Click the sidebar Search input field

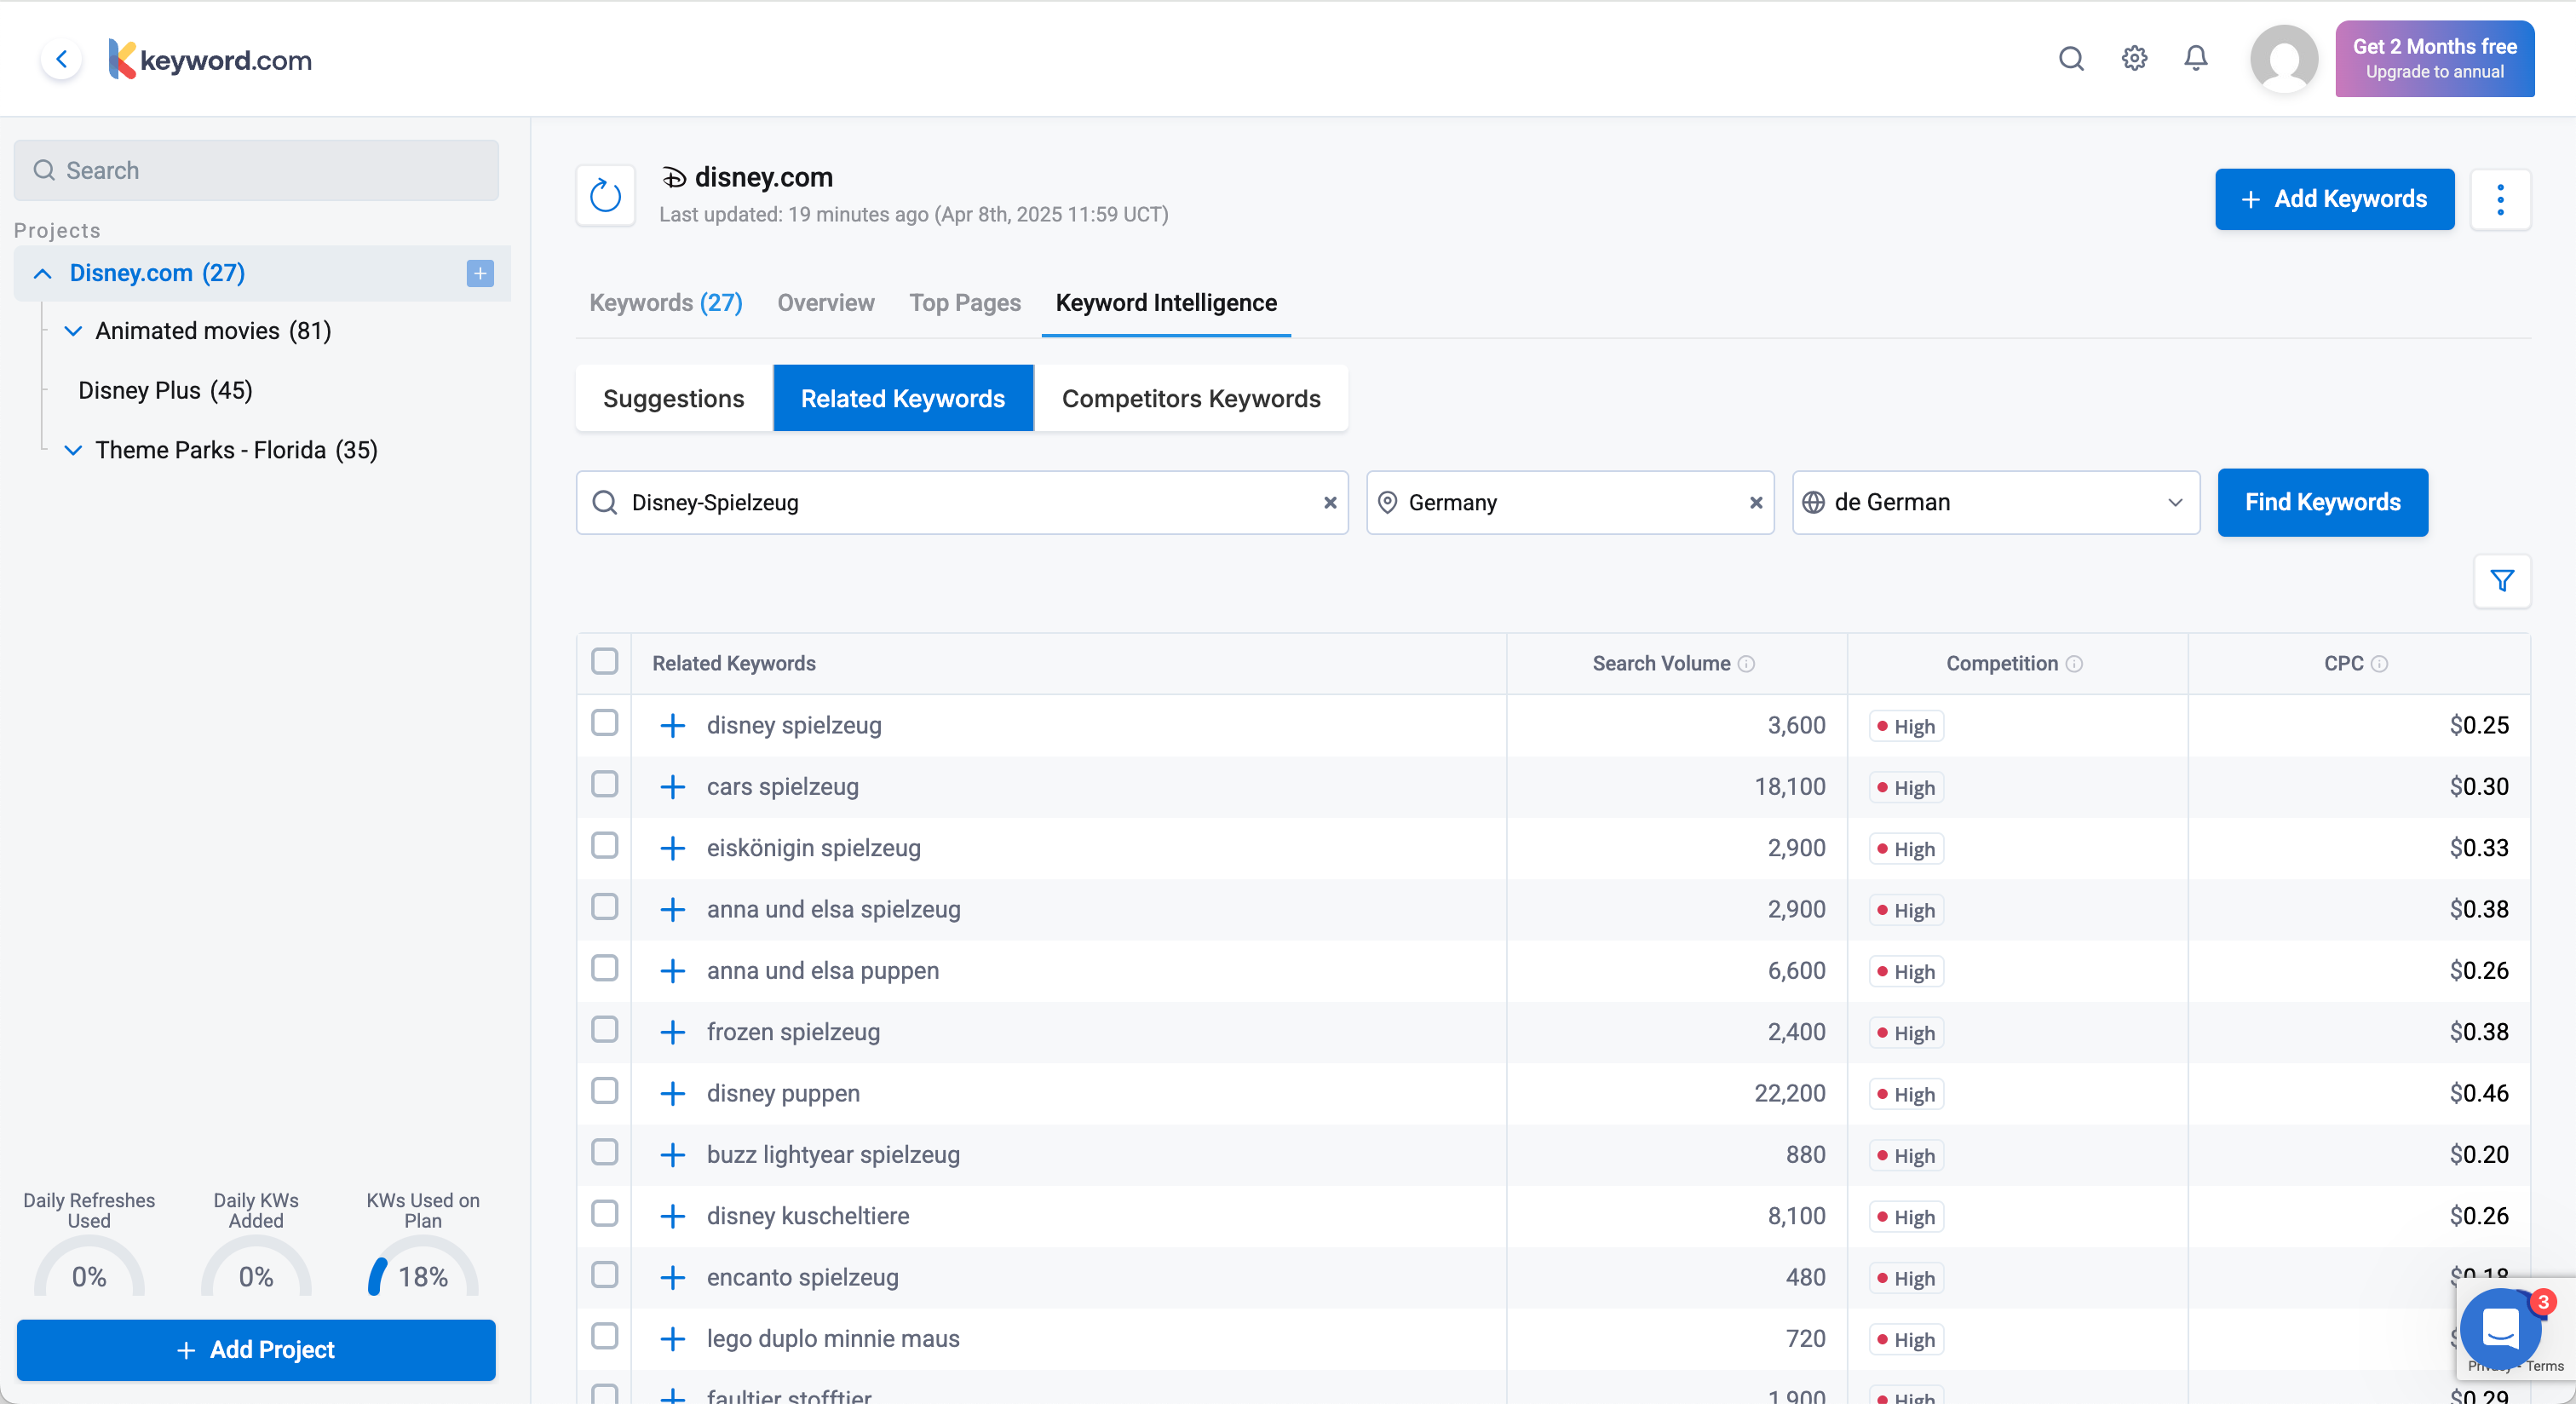tap(256, 170)
